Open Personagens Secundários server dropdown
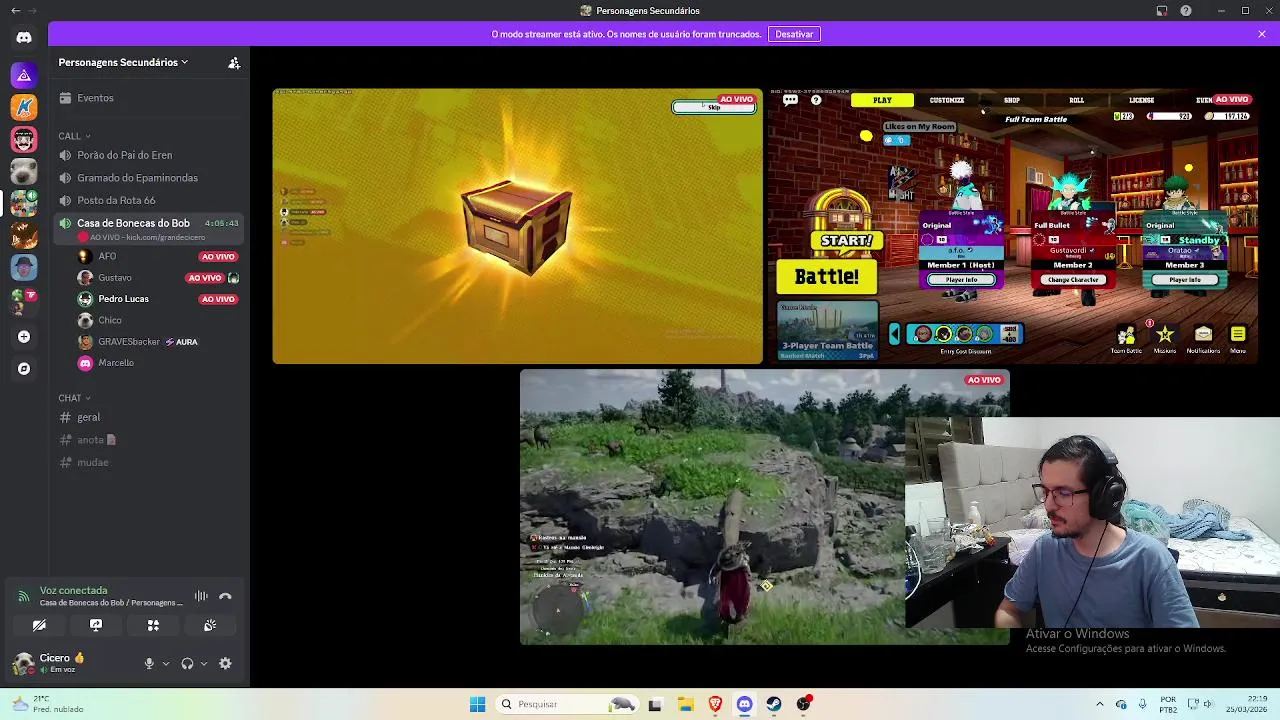The image size is (1280, 720). point(123,62)
